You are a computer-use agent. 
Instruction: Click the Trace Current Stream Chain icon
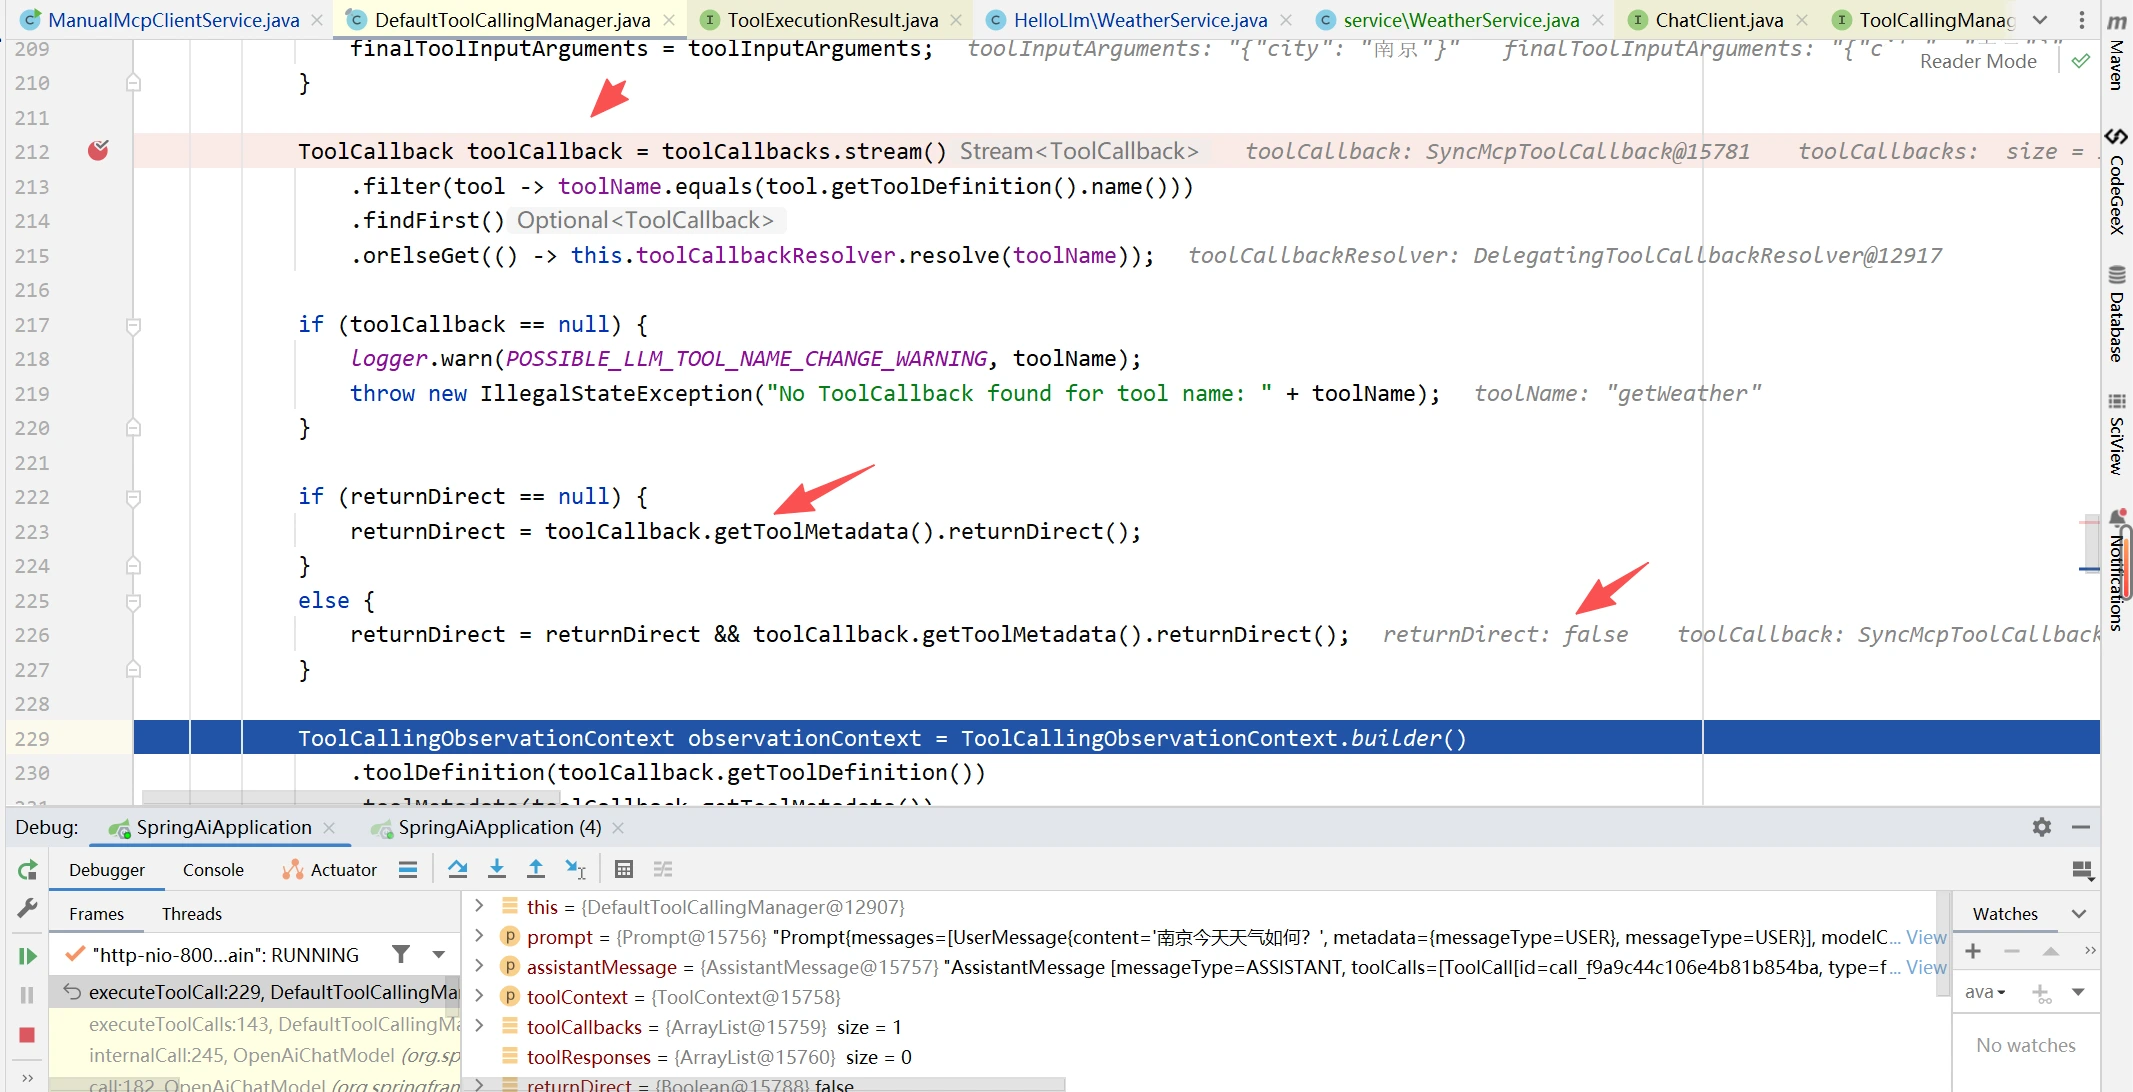tap(663, 869)
